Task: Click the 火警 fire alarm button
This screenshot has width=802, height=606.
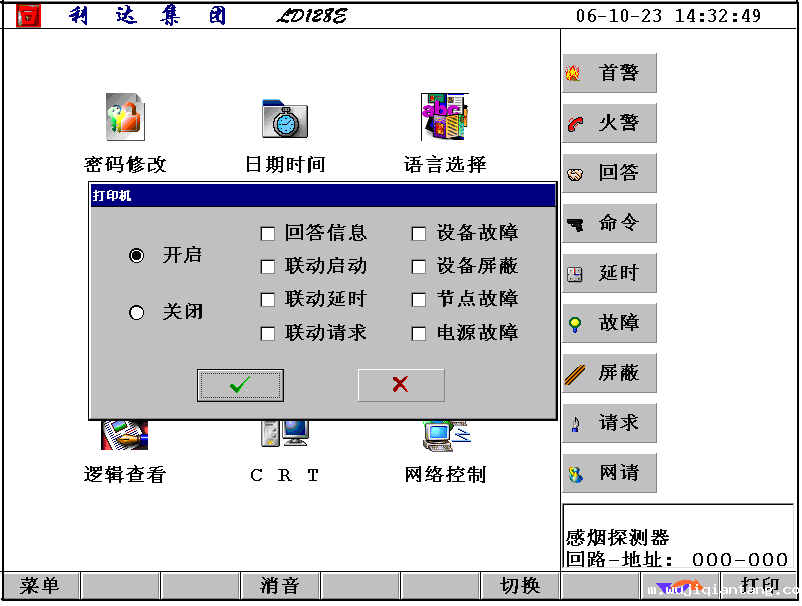Action: (x=609, y=123)
